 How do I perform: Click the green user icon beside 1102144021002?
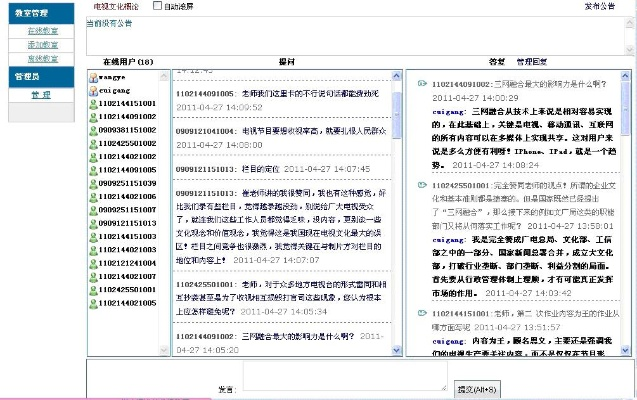pos(93,157)
